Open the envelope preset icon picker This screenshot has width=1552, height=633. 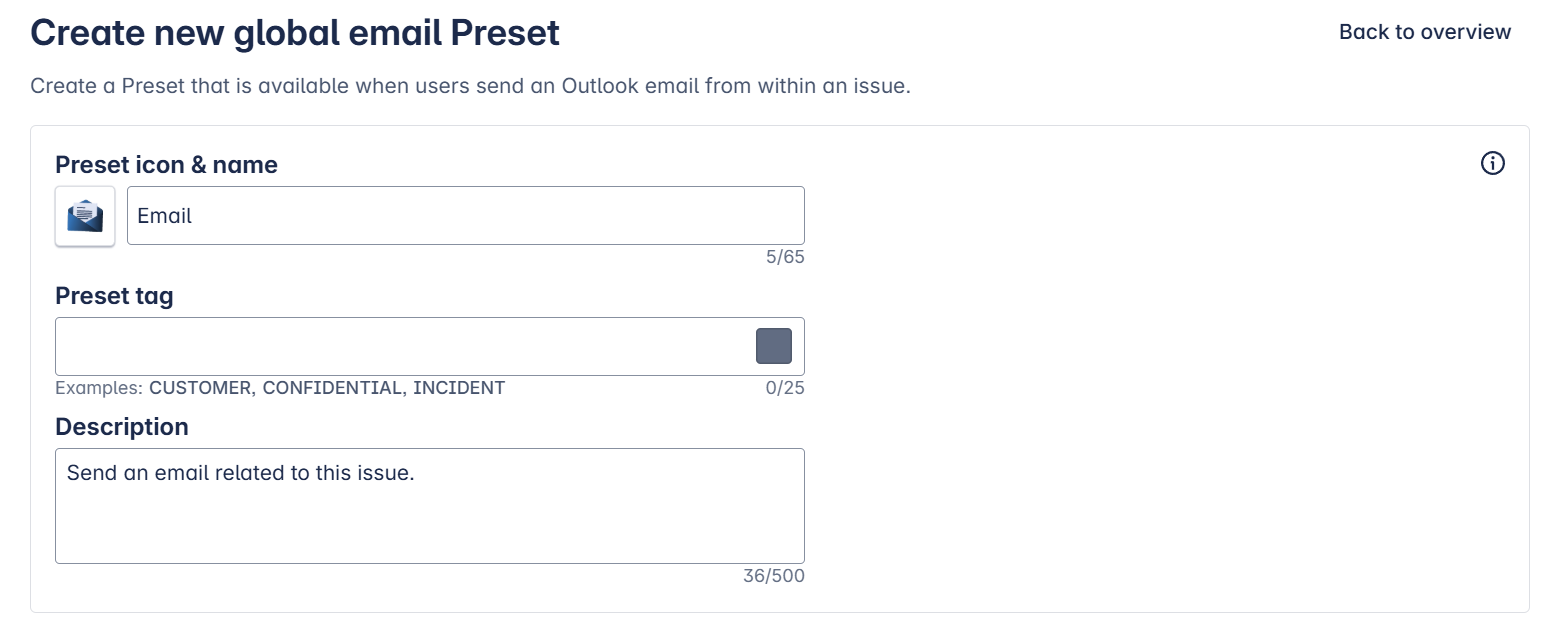pos(85,216)
